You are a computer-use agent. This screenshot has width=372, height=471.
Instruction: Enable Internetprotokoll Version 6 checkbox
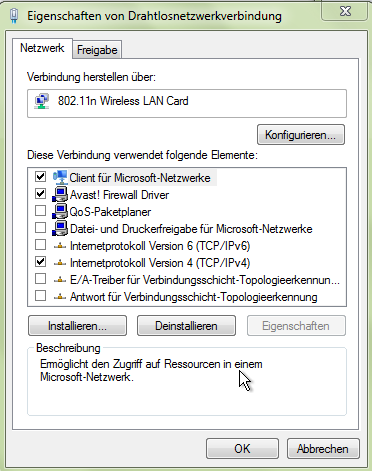(41, 245)
